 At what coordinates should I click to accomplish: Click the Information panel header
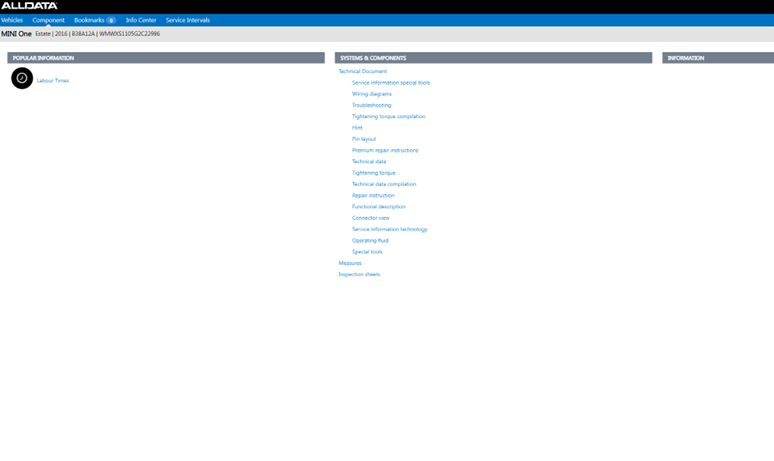coord(718,58)
